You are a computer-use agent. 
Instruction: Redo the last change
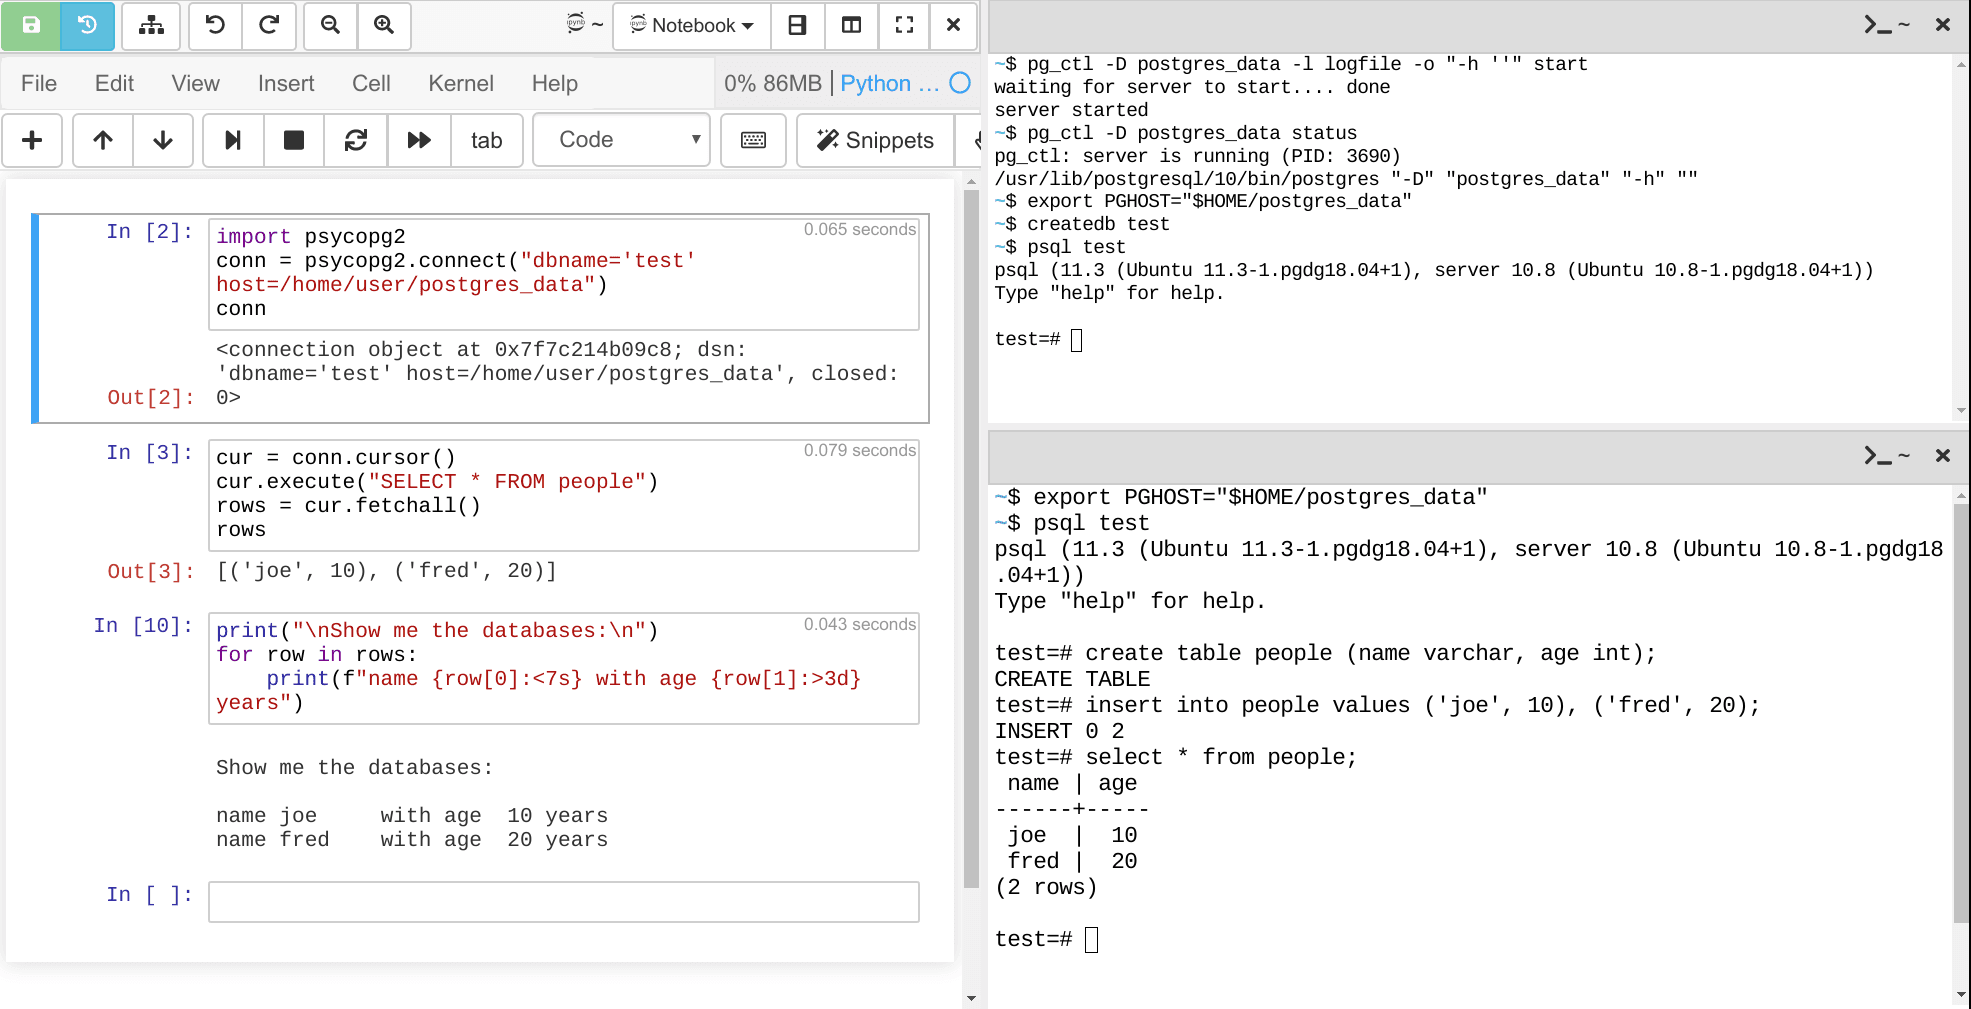point(268,27)
